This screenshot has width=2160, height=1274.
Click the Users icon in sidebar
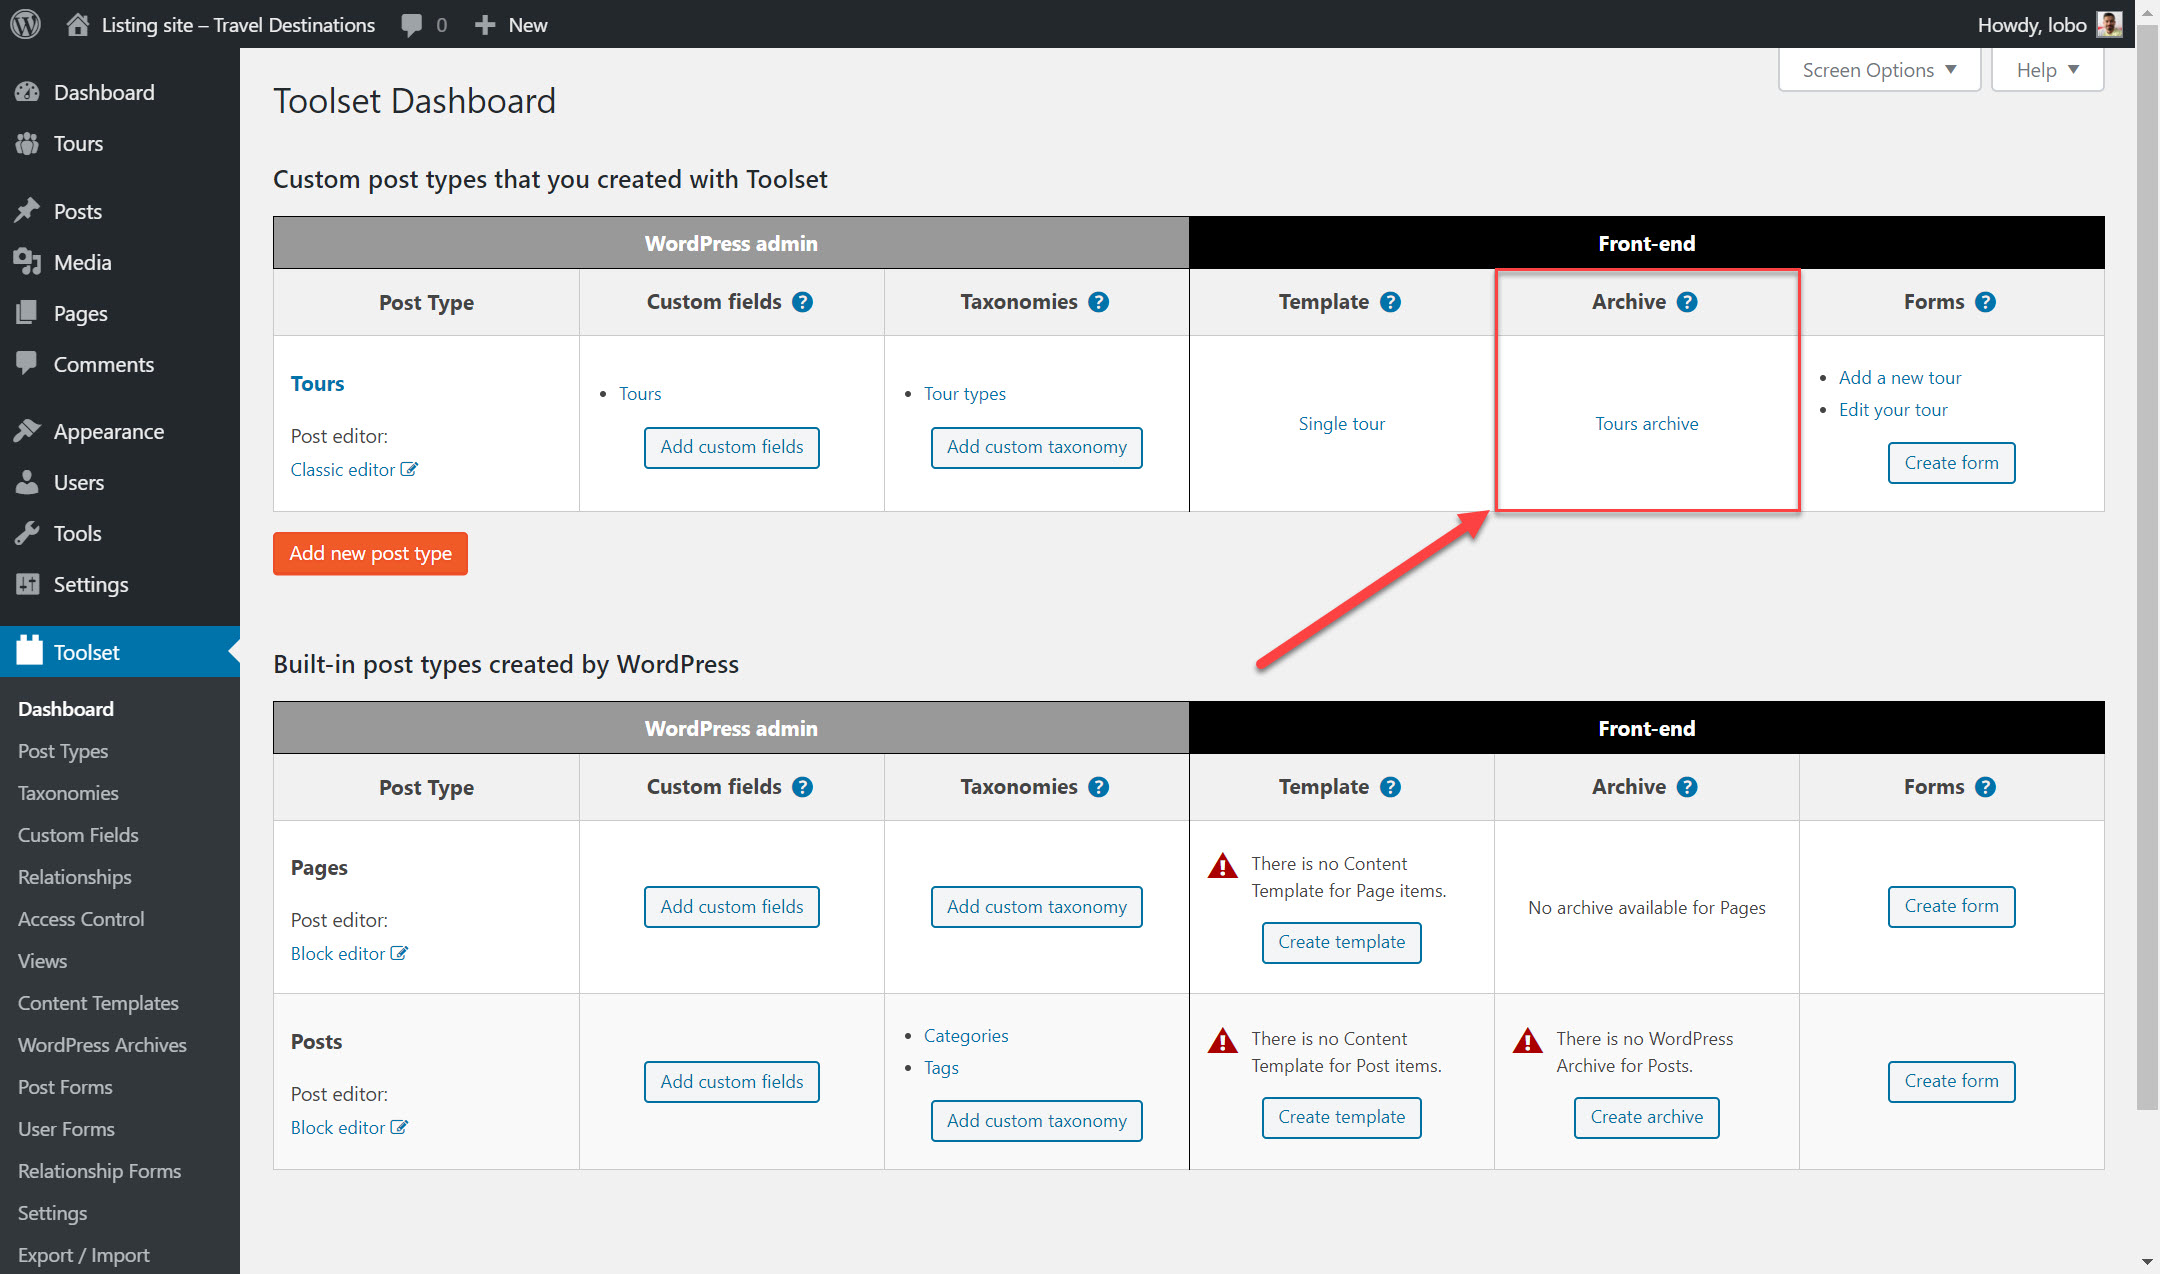point(27,482)
